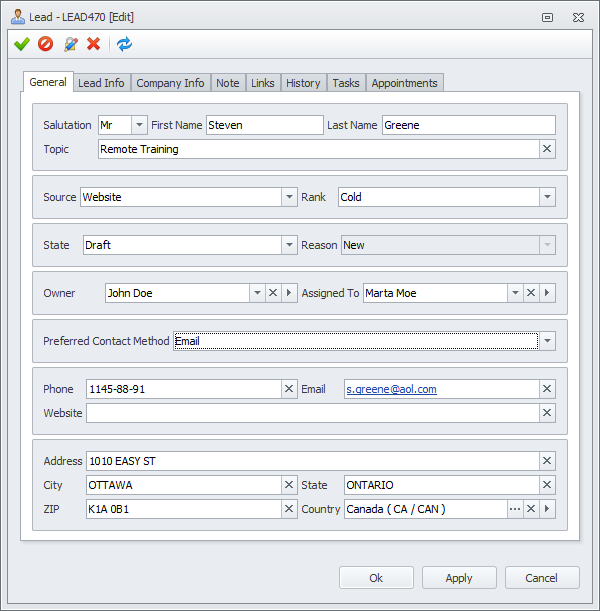Viewport: 600px width, 611px height.
Task: Expand the Rank dropdown arrow
Action: coord(547,197)
